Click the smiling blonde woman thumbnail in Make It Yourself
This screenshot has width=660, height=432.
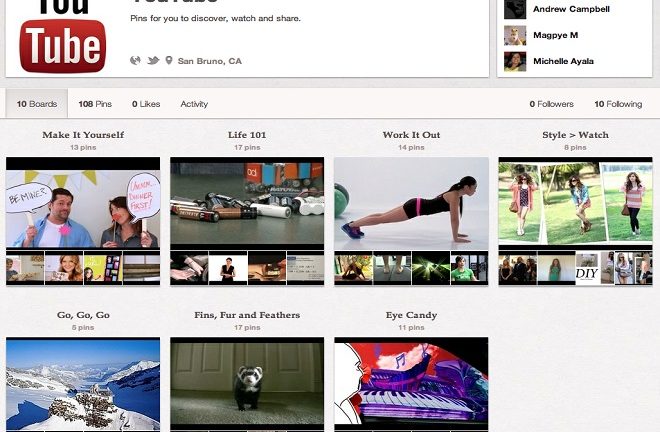tap(64, 269)
